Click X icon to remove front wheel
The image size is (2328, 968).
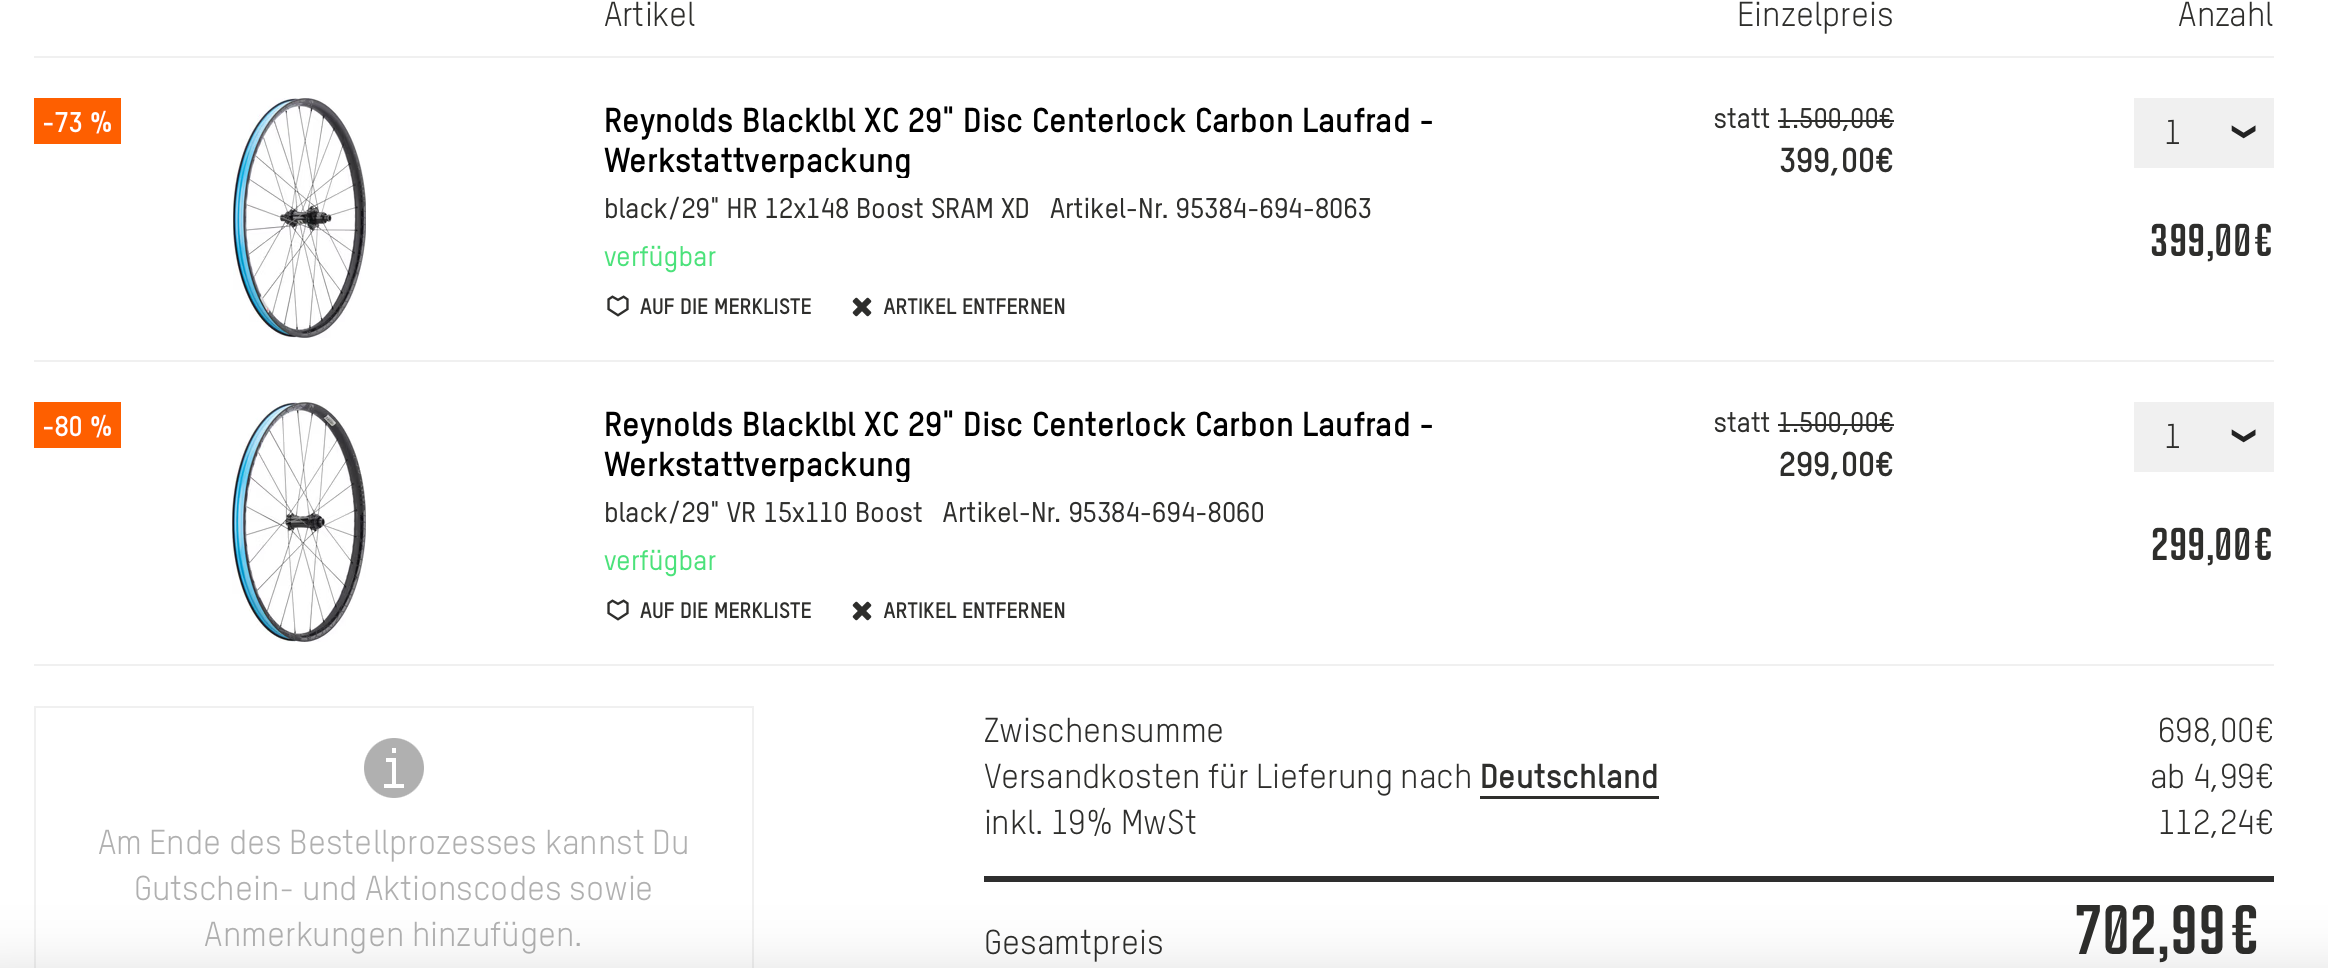(x=862, y=611)
